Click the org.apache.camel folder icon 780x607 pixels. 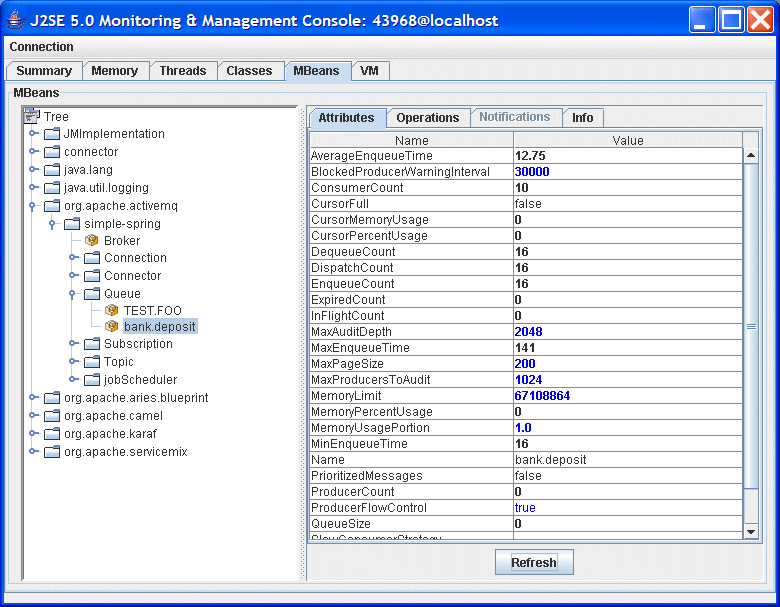(x=52, y=416)
